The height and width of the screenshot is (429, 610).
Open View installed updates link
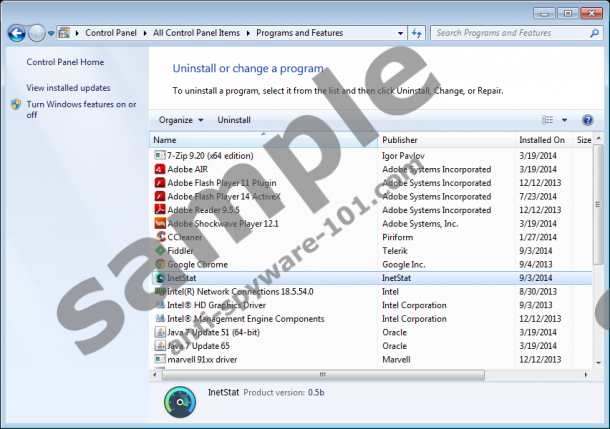coord(68,88)
